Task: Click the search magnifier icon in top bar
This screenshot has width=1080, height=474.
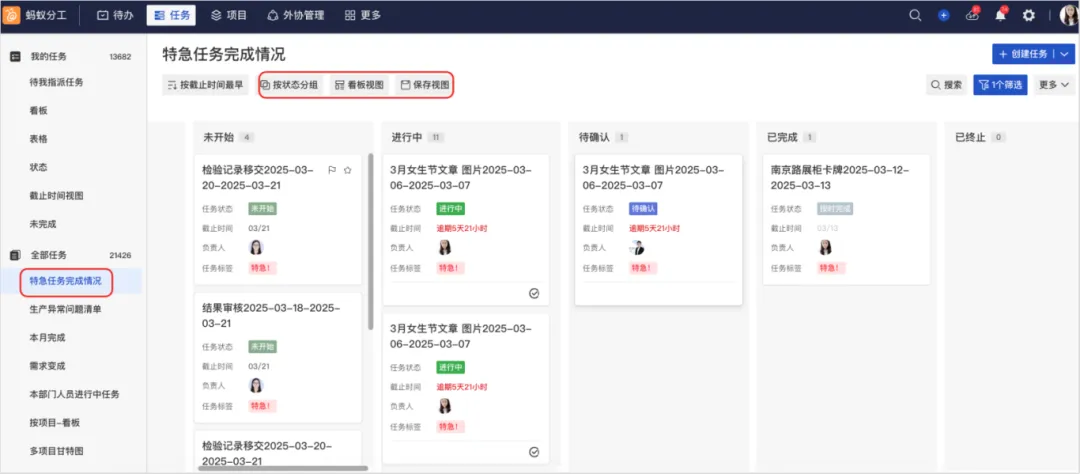Action: point(915,15)
